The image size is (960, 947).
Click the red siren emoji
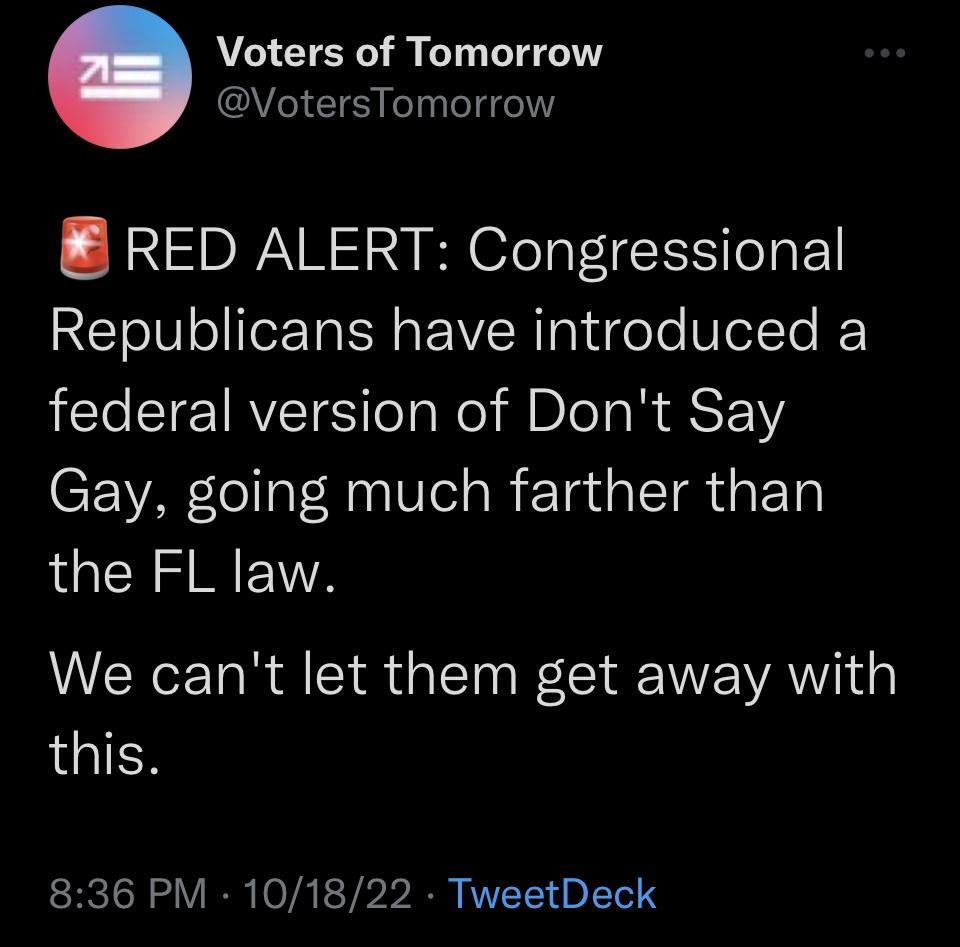tap(84, 250)
